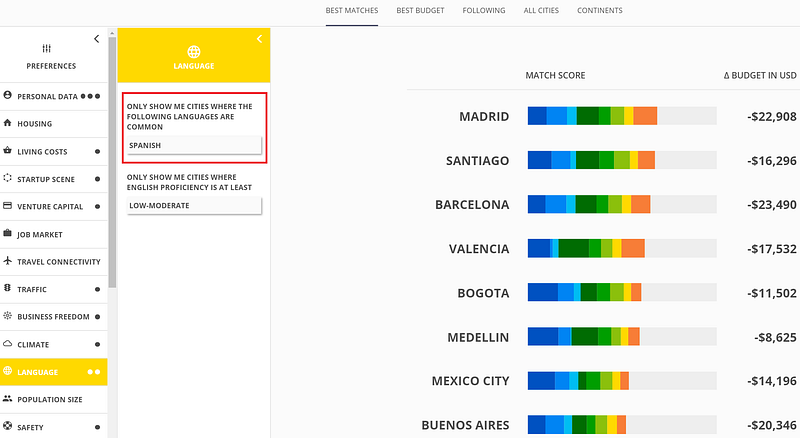Click Barcelona's budget value -$23,490
Viewport: 800px width, 438px height.
pos(771,205)
